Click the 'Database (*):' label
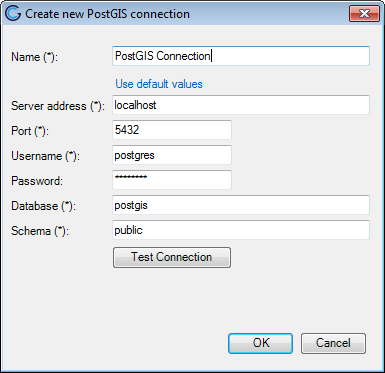 pyautogui.click(x=43, y=206)
